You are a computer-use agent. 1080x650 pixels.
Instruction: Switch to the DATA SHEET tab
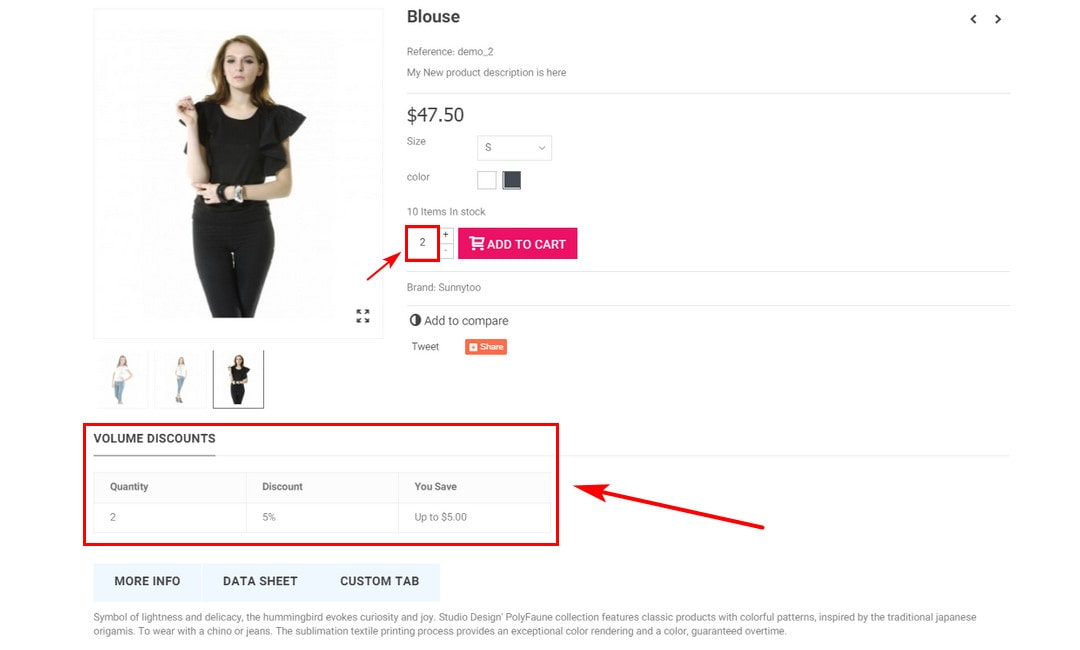pos(260,581)
